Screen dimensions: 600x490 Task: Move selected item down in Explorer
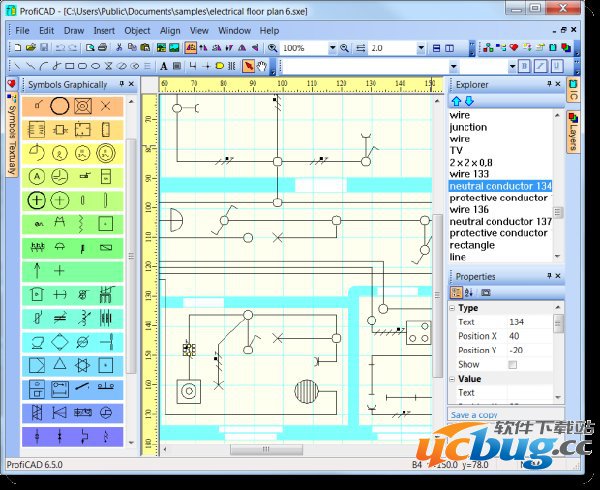(468, 101)
